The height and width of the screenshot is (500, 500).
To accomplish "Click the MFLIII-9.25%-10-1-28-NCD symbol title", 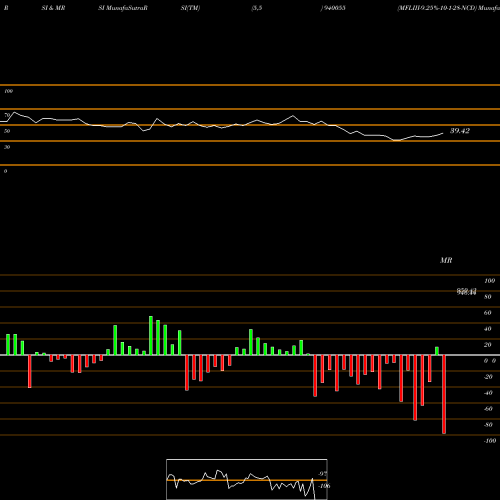I will click(437, 8).
